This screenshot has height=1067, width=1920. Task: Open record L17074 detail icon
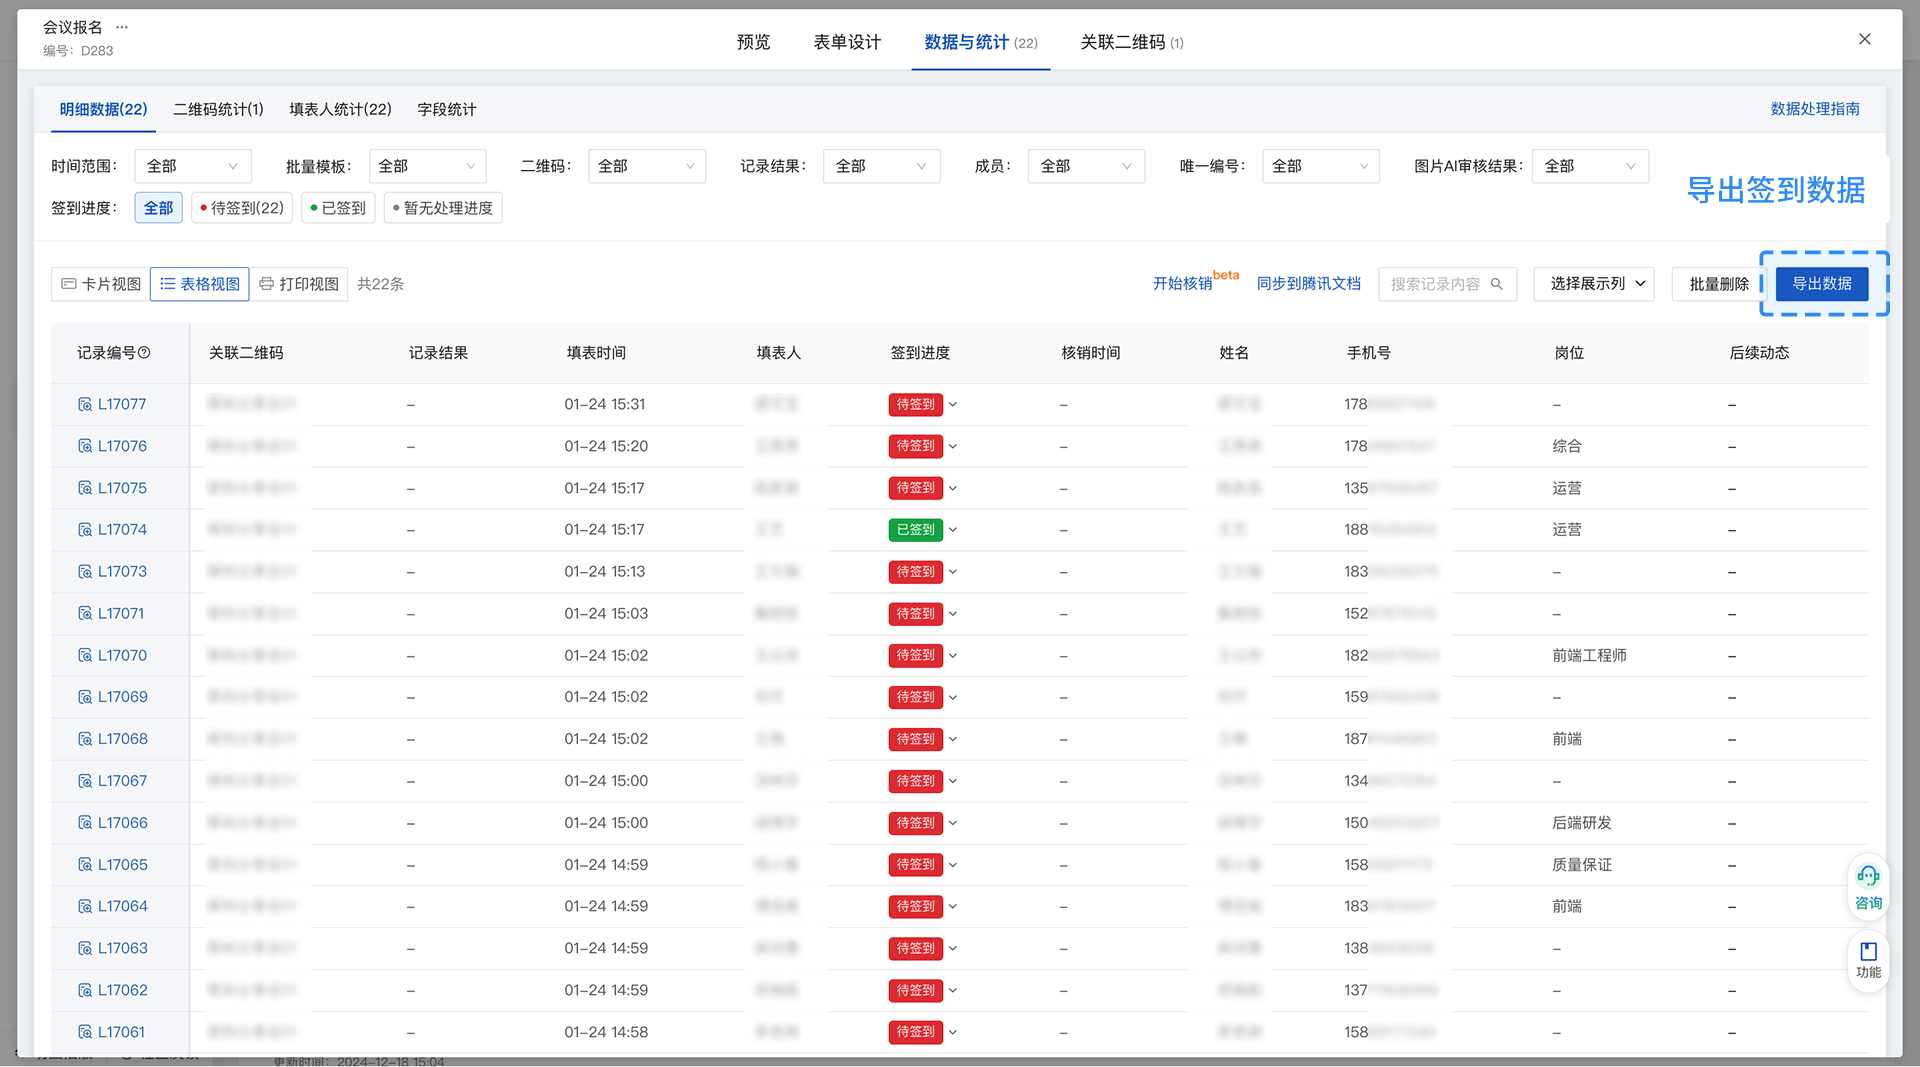[x=85, y=530]
